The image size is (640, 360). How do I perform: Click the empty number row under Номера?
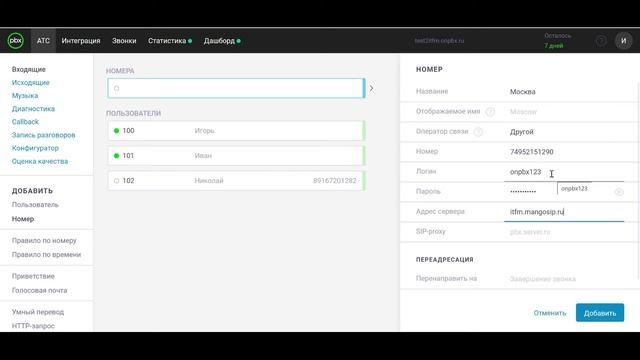coord(236,88)
